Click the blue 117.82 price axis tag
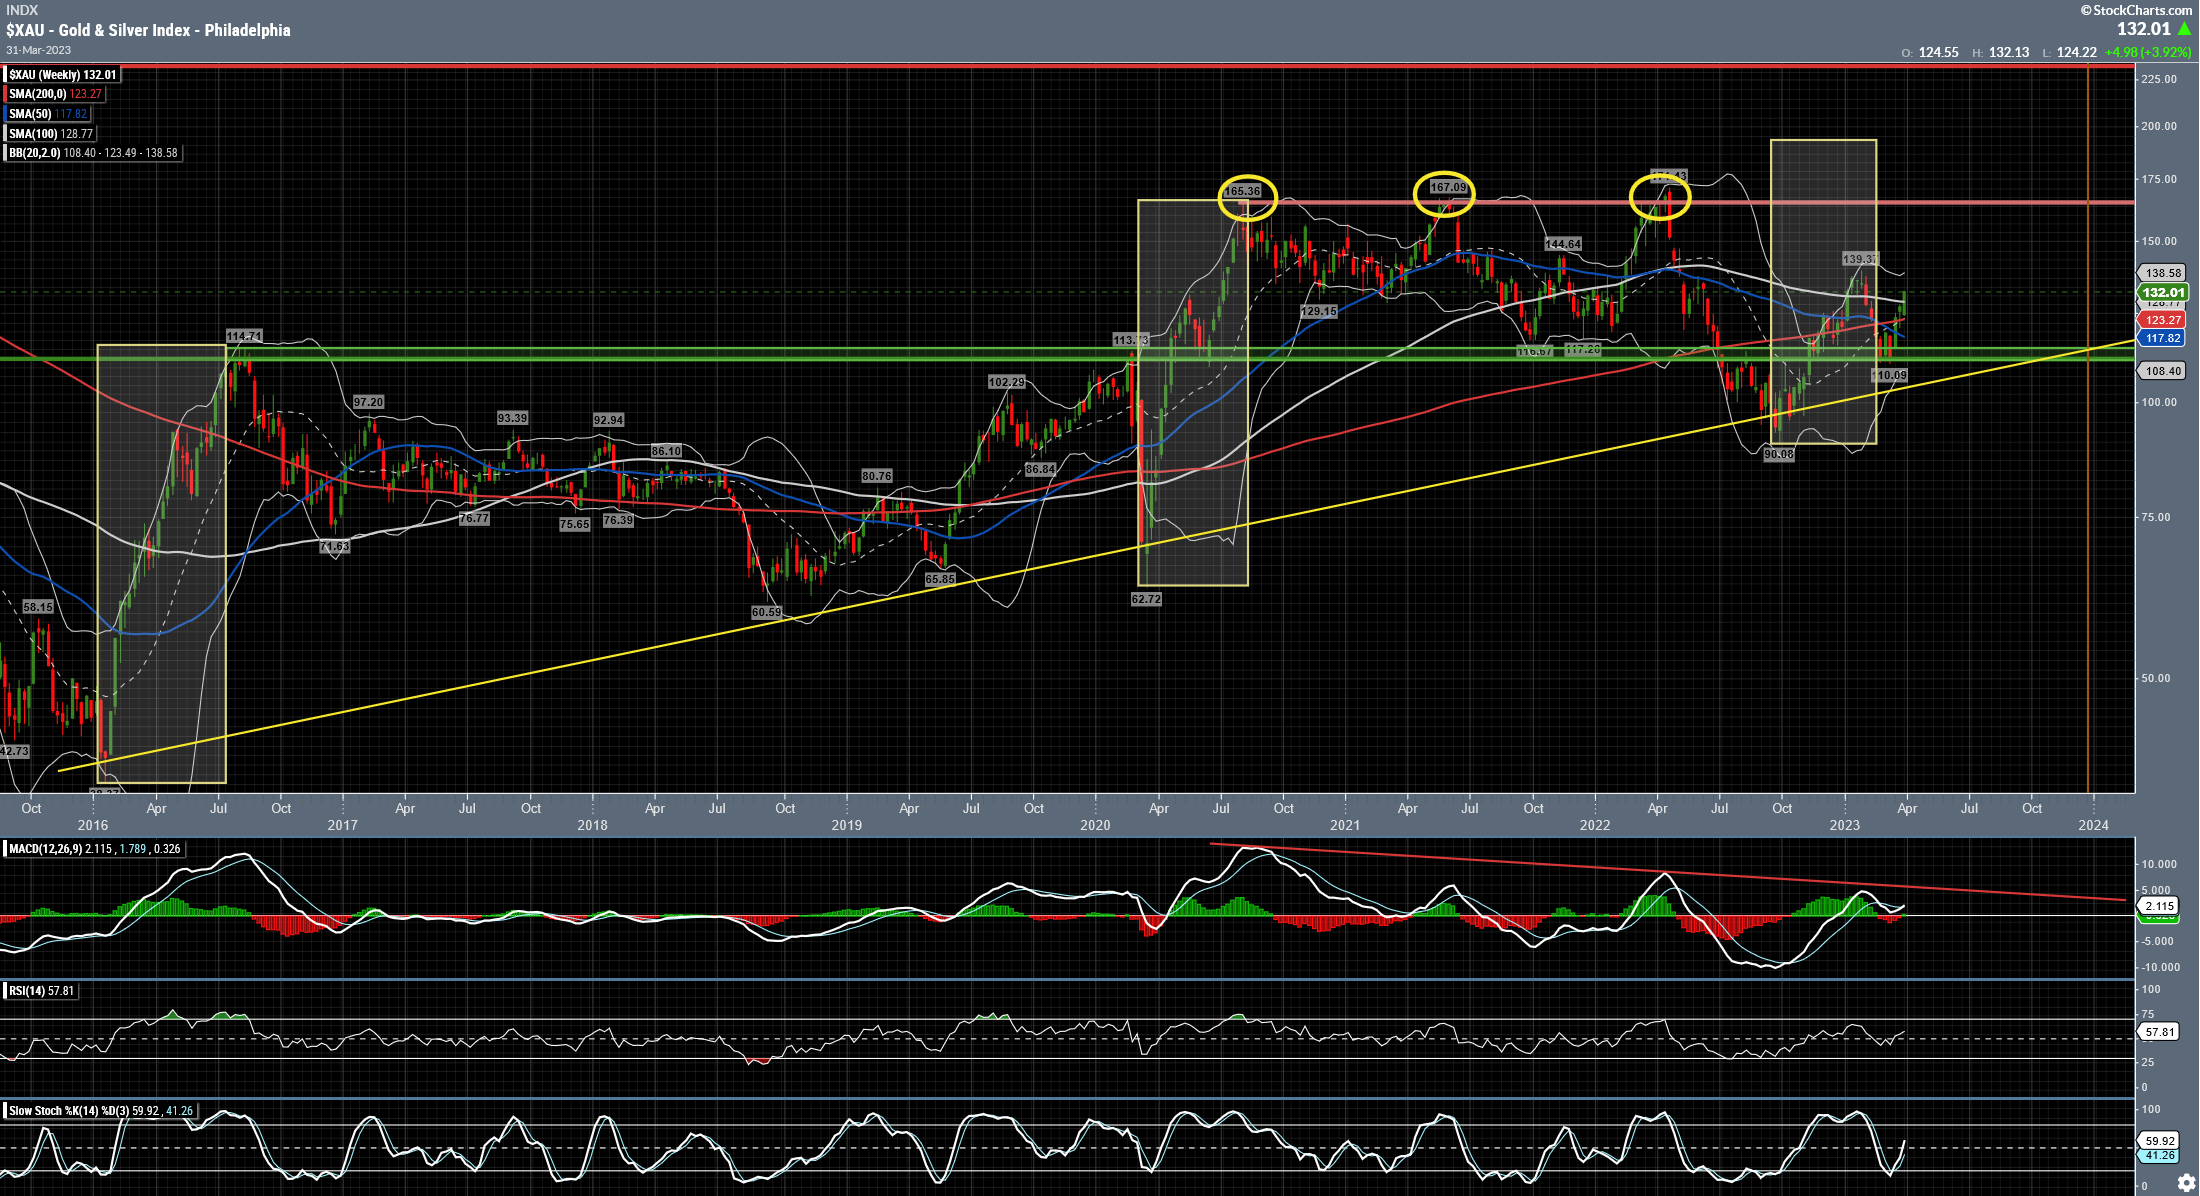 coord(2162,338)
